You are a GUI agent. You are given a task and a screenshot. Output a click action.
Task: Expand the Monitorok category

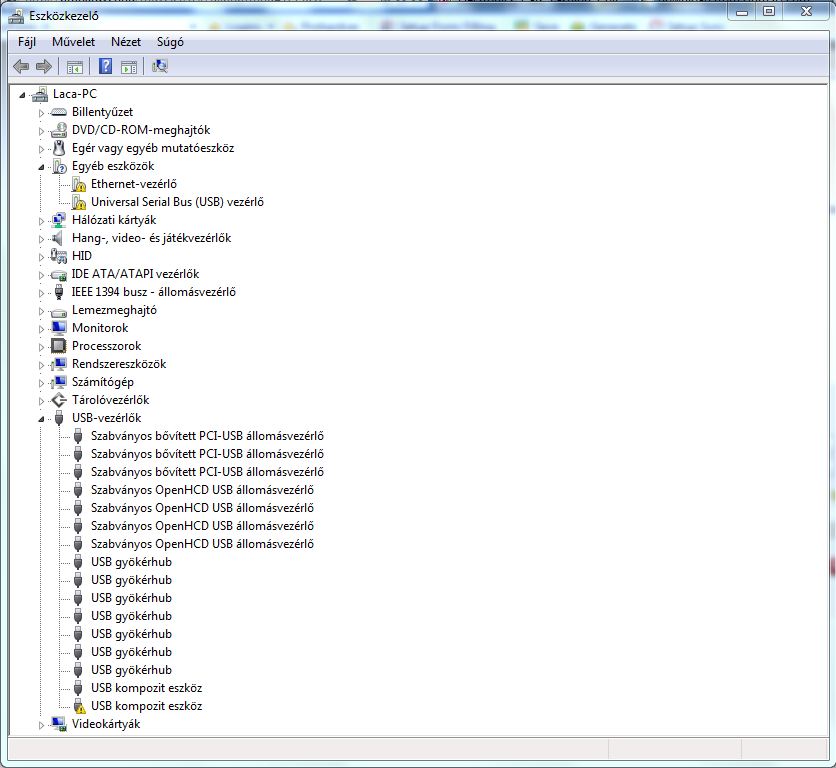(41, 329)
